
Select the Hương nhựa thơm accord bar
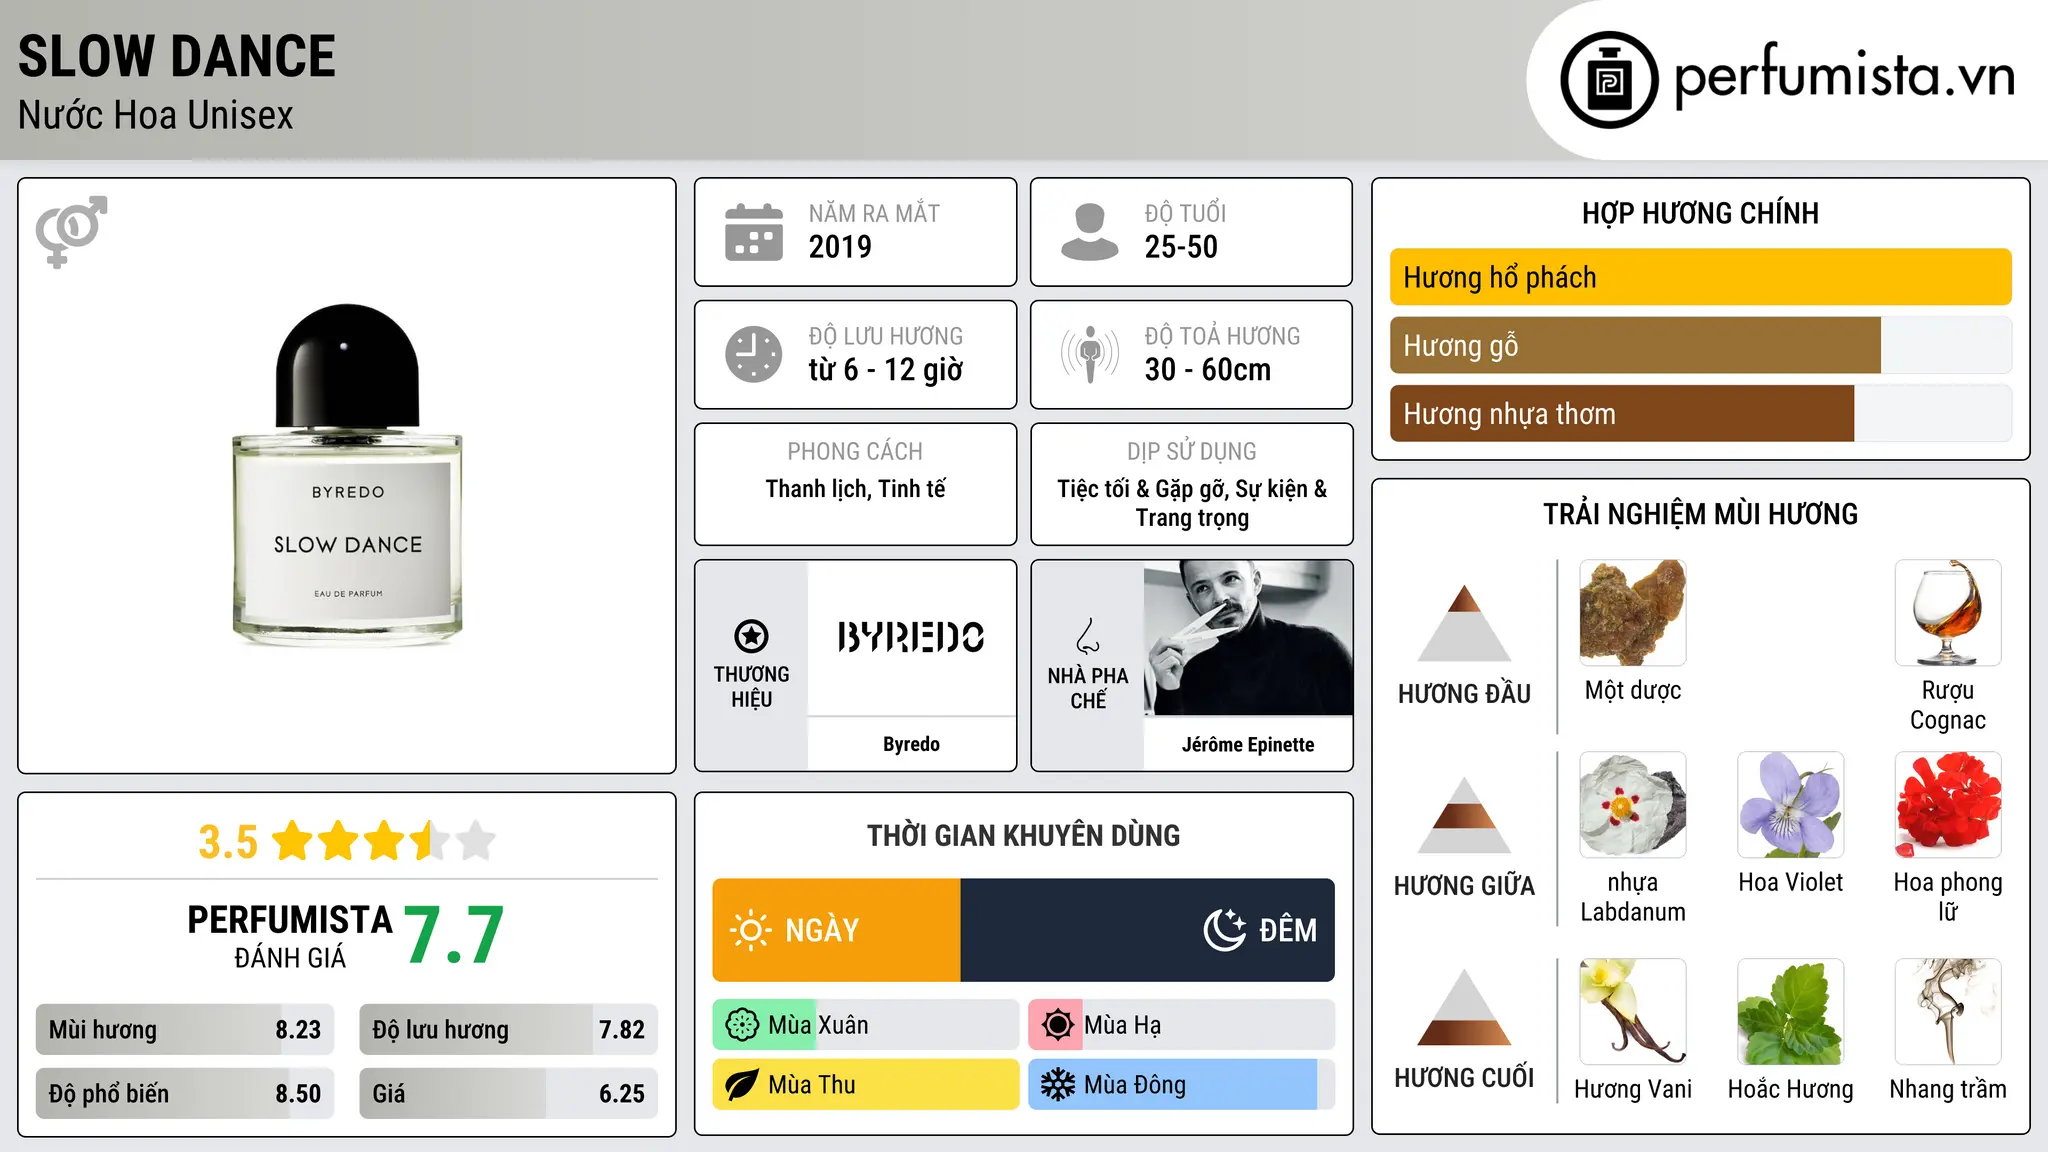coord(1700,413)
